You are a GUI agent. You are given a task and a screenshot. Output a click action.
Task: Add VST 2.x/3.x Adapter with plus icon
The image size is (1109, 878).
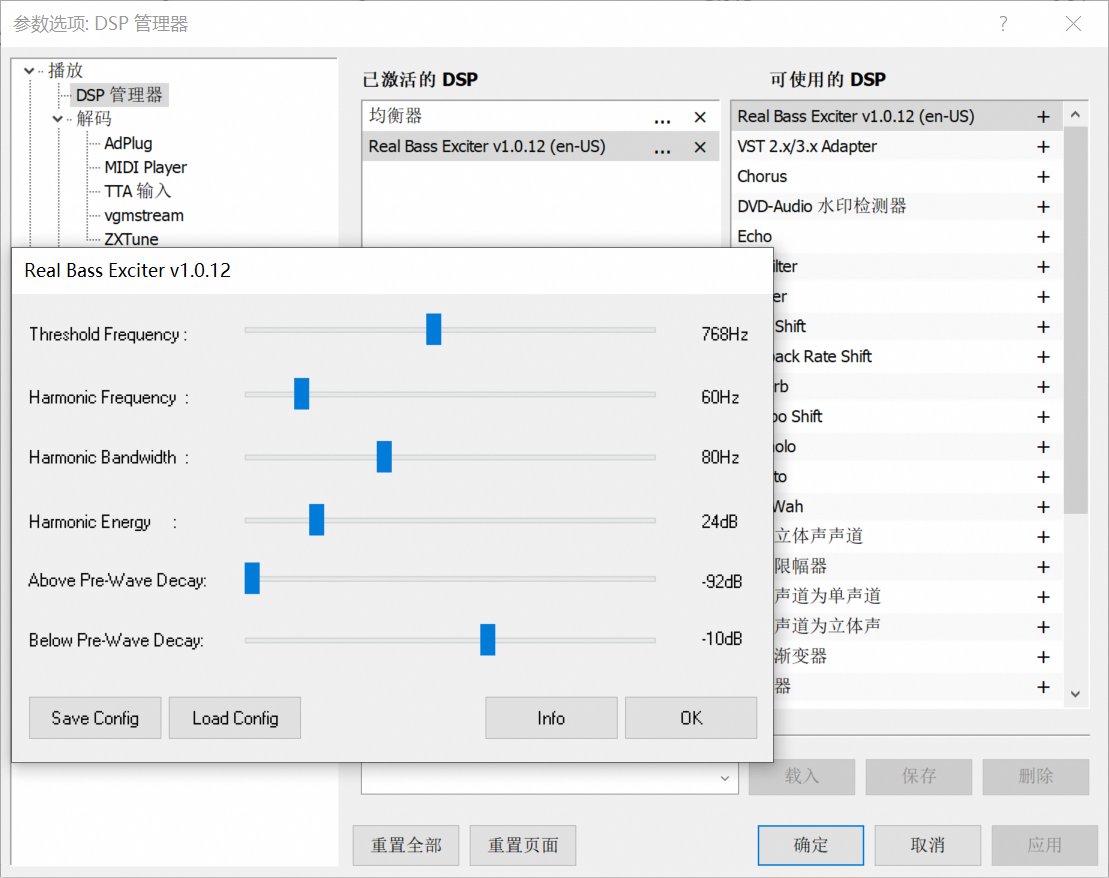coord(1043,146)
